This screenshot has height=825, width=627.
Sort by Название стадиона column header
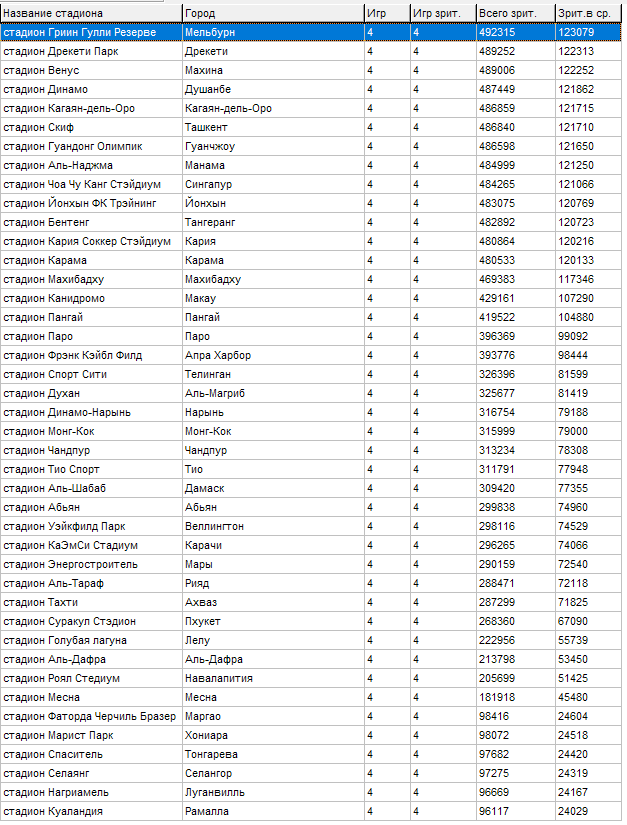[90, 13]
